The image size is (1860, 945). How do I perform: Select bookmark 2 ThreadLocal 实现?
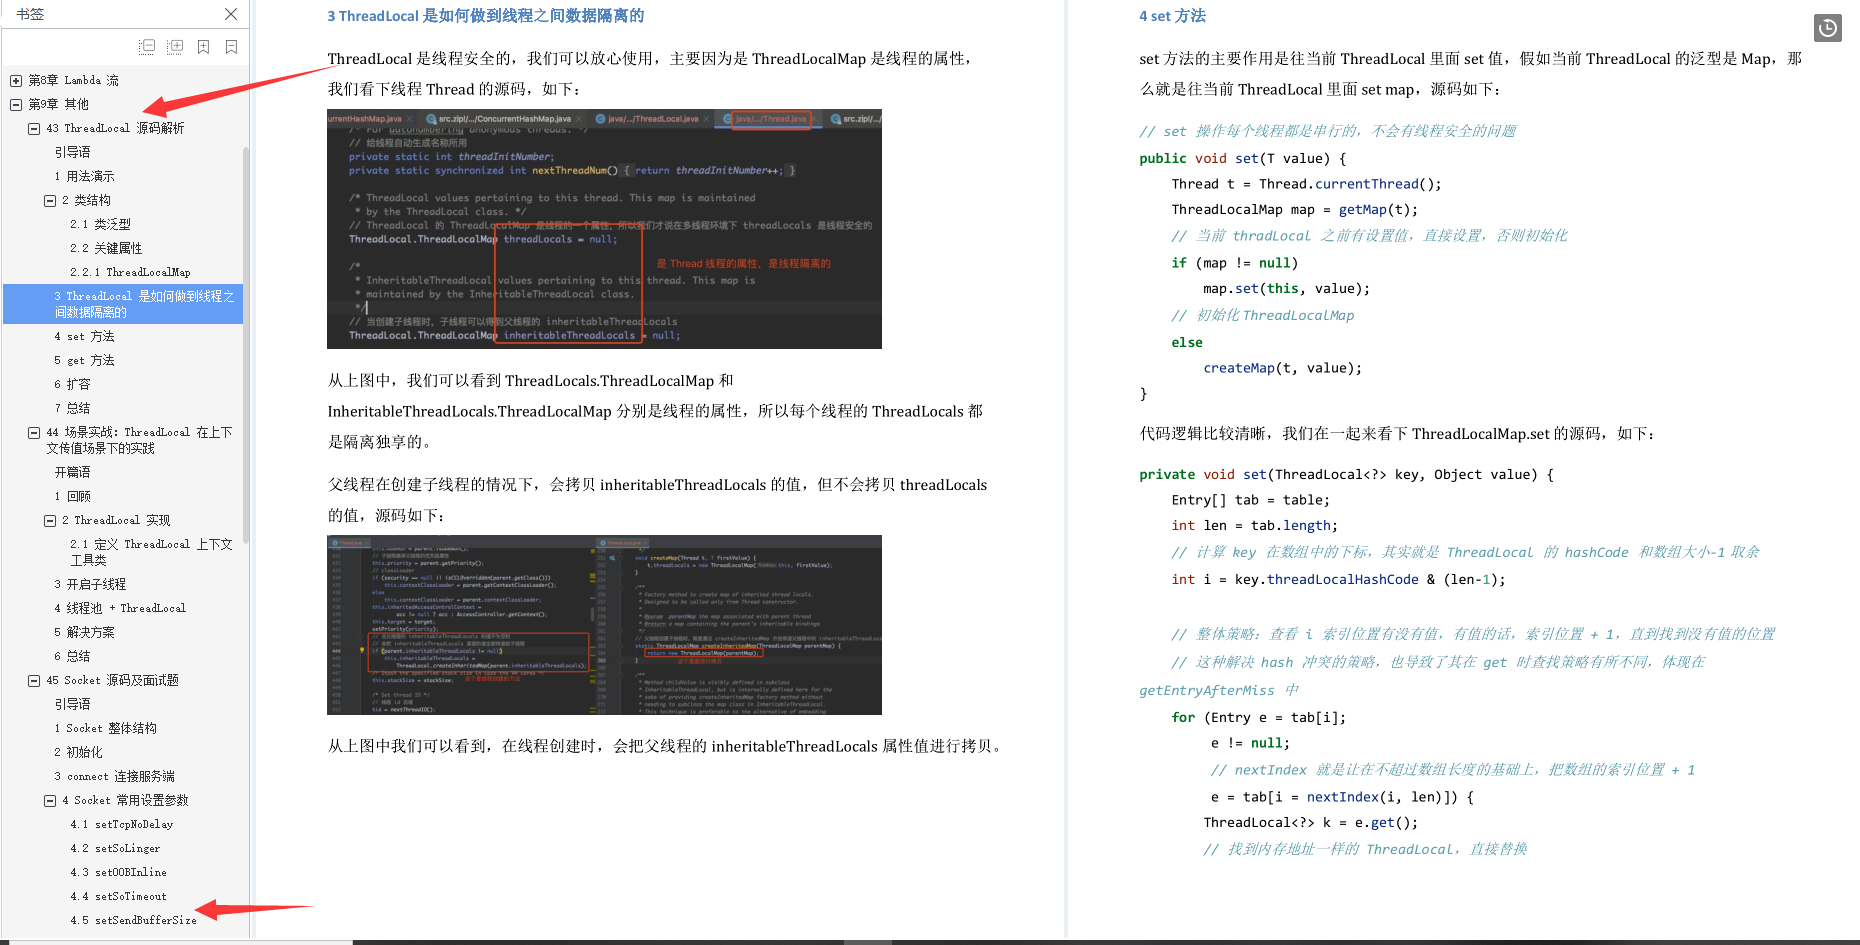[116, 520]
